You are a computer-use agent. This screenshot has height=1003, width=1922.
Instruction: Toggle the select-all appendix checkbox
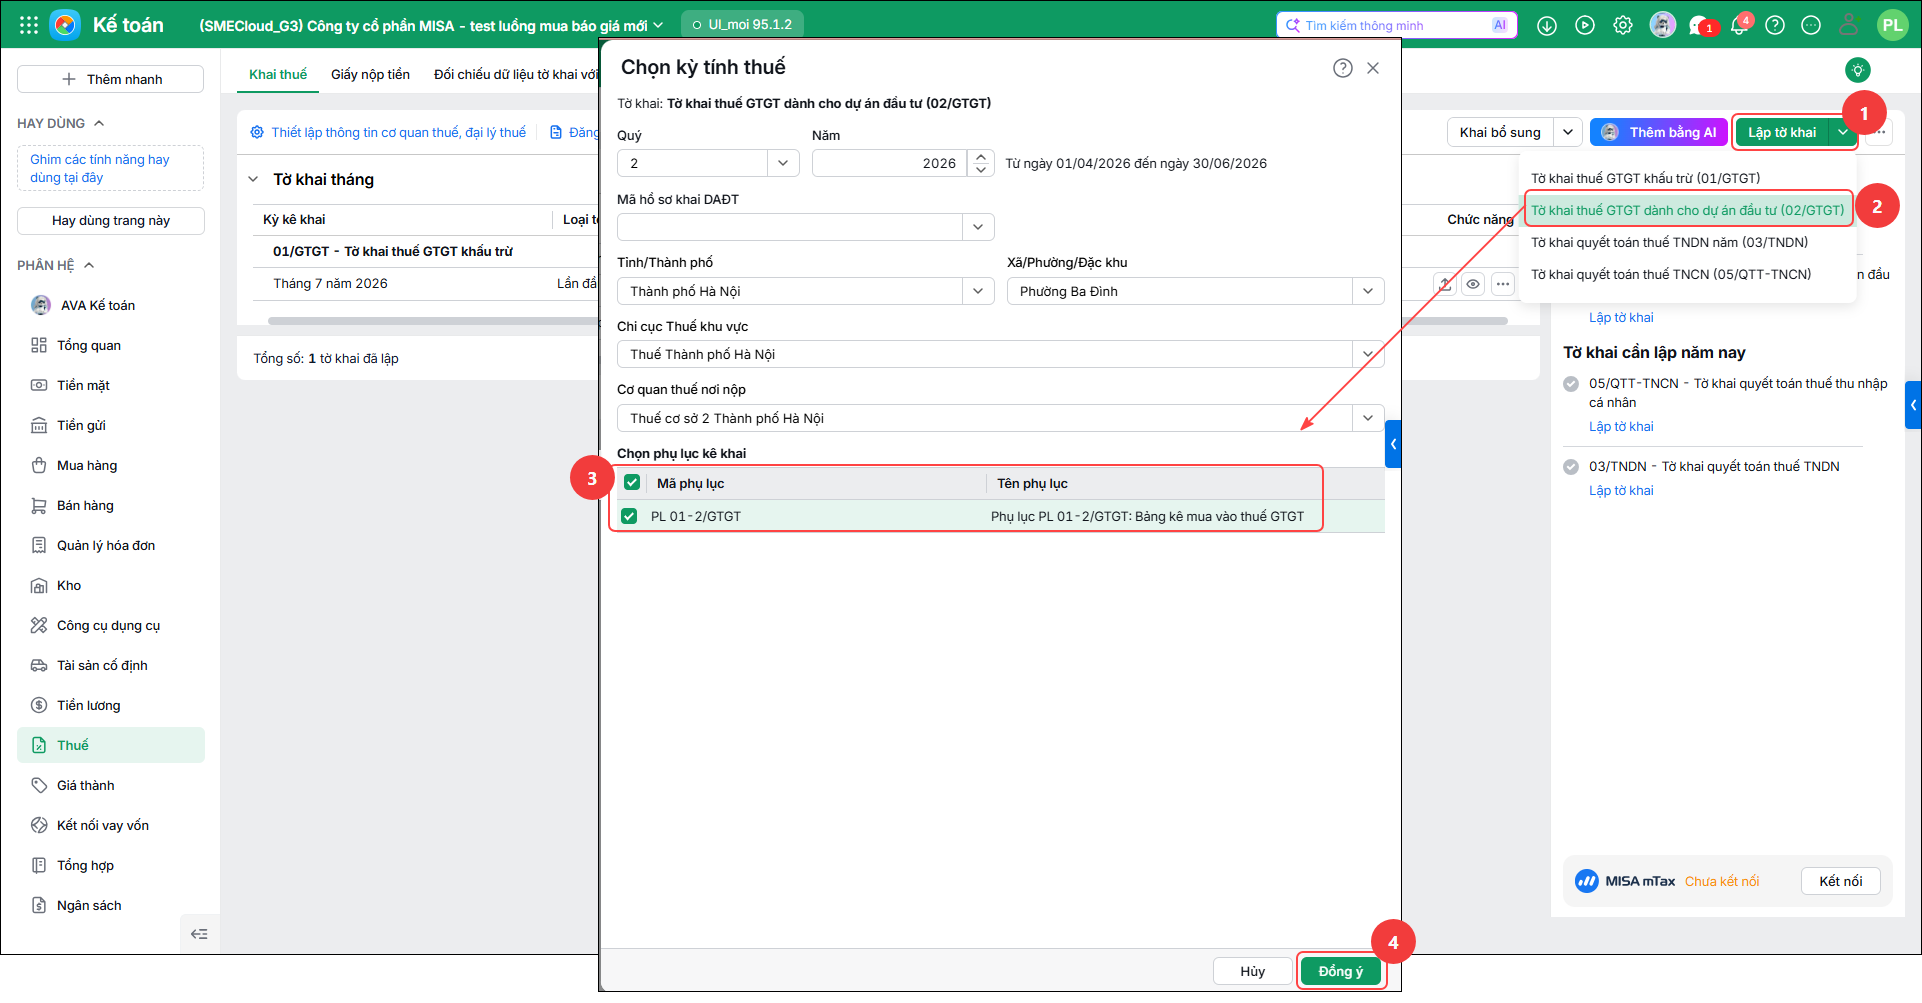(x=632, y=483)
